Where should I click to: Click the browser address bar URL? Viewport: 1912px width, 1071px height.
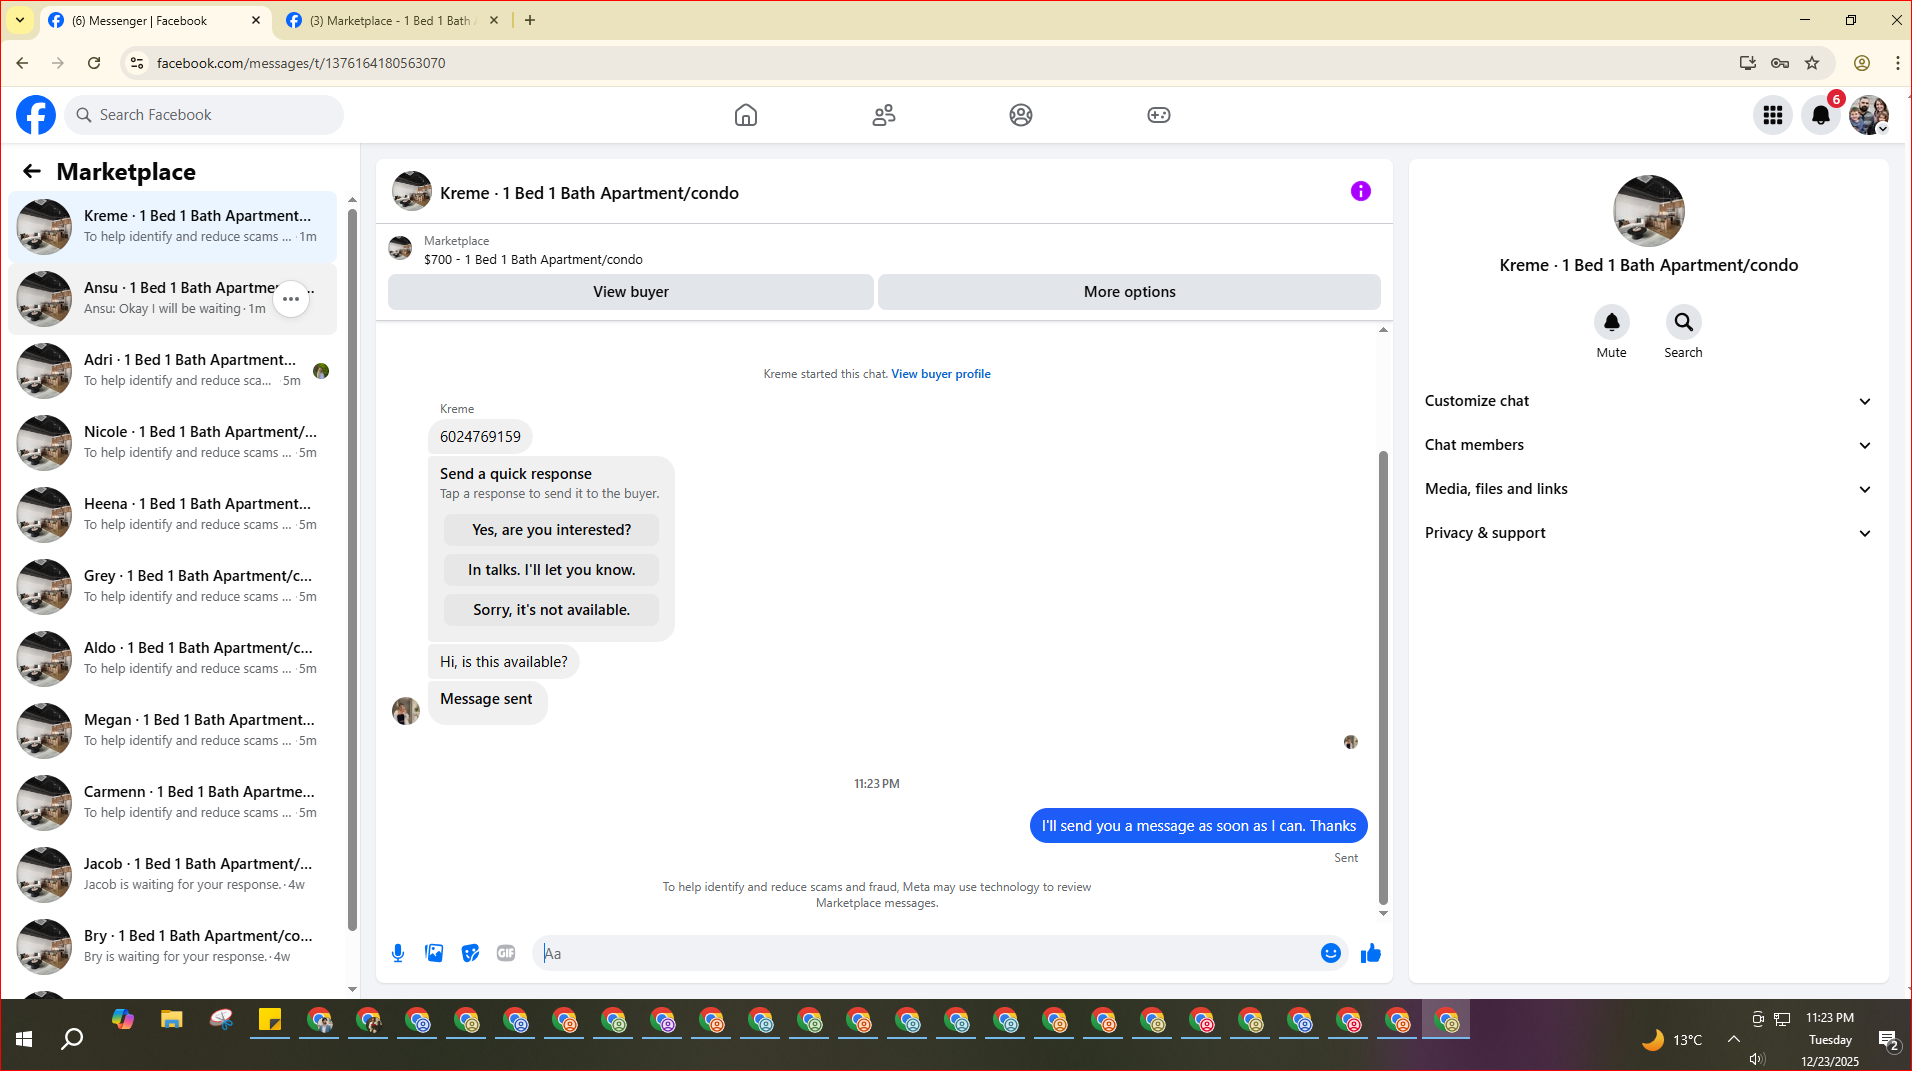pos(301,63)
